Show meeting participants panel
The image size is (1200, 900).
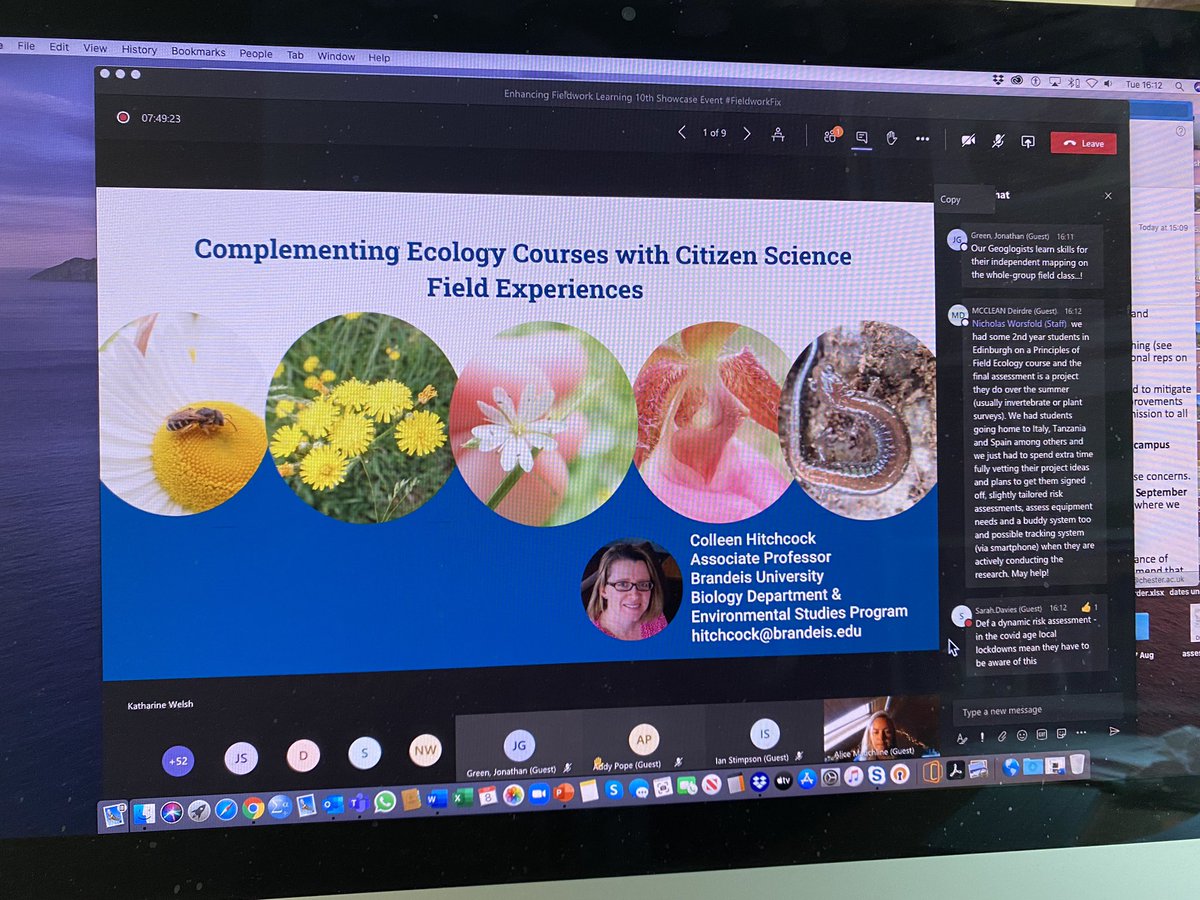pyautogui.click(x=831, y=136)
